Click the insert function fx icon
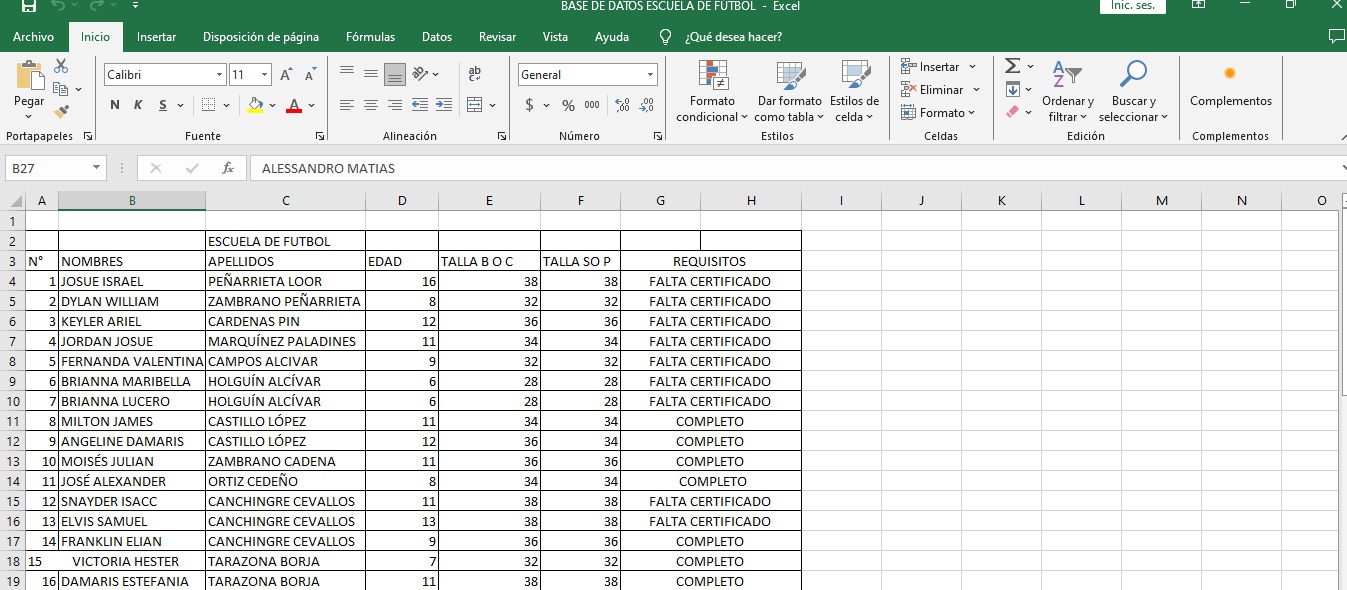The image size is (1347, 590). [228, 168]
